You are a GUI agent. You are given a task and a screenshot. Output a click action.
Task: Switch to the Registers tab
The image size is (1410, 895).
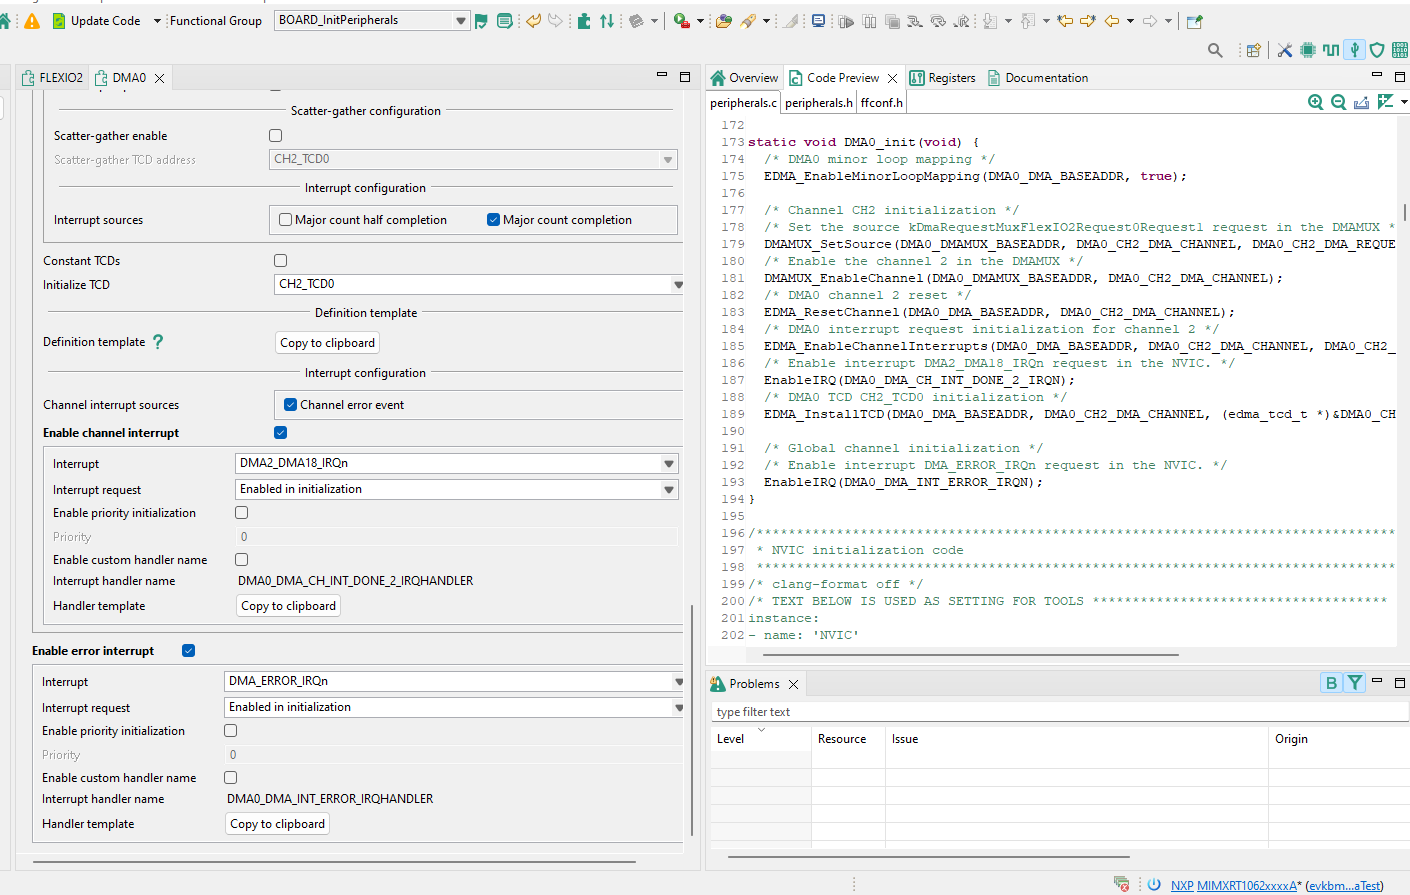pyautogui.click(x=942, y=78)
